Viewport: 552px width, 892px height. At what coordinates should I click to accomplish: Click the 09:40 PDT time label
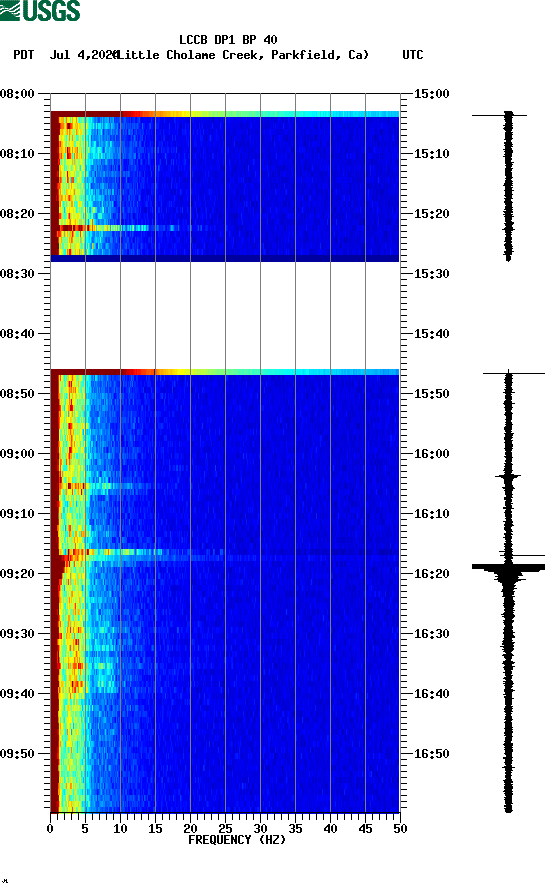tap(18, 693)
